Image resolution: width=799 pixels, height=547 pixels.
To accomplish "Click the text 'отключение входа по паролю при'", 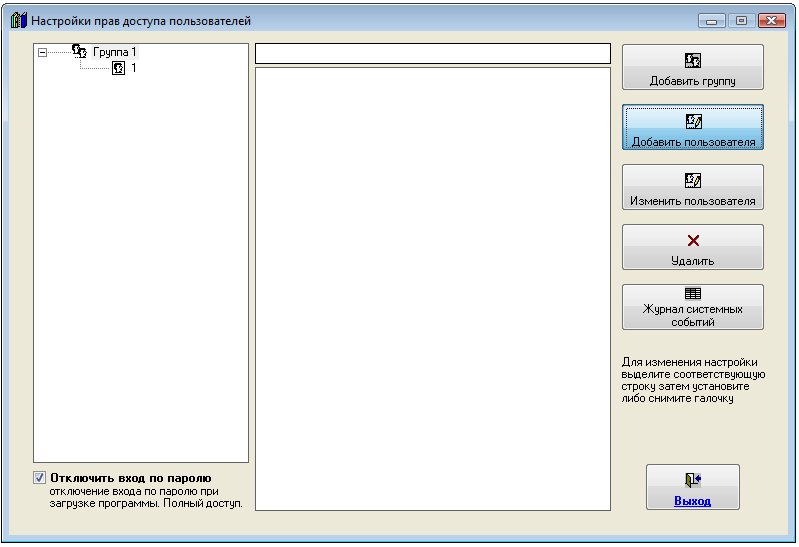I will pos(134,491).
